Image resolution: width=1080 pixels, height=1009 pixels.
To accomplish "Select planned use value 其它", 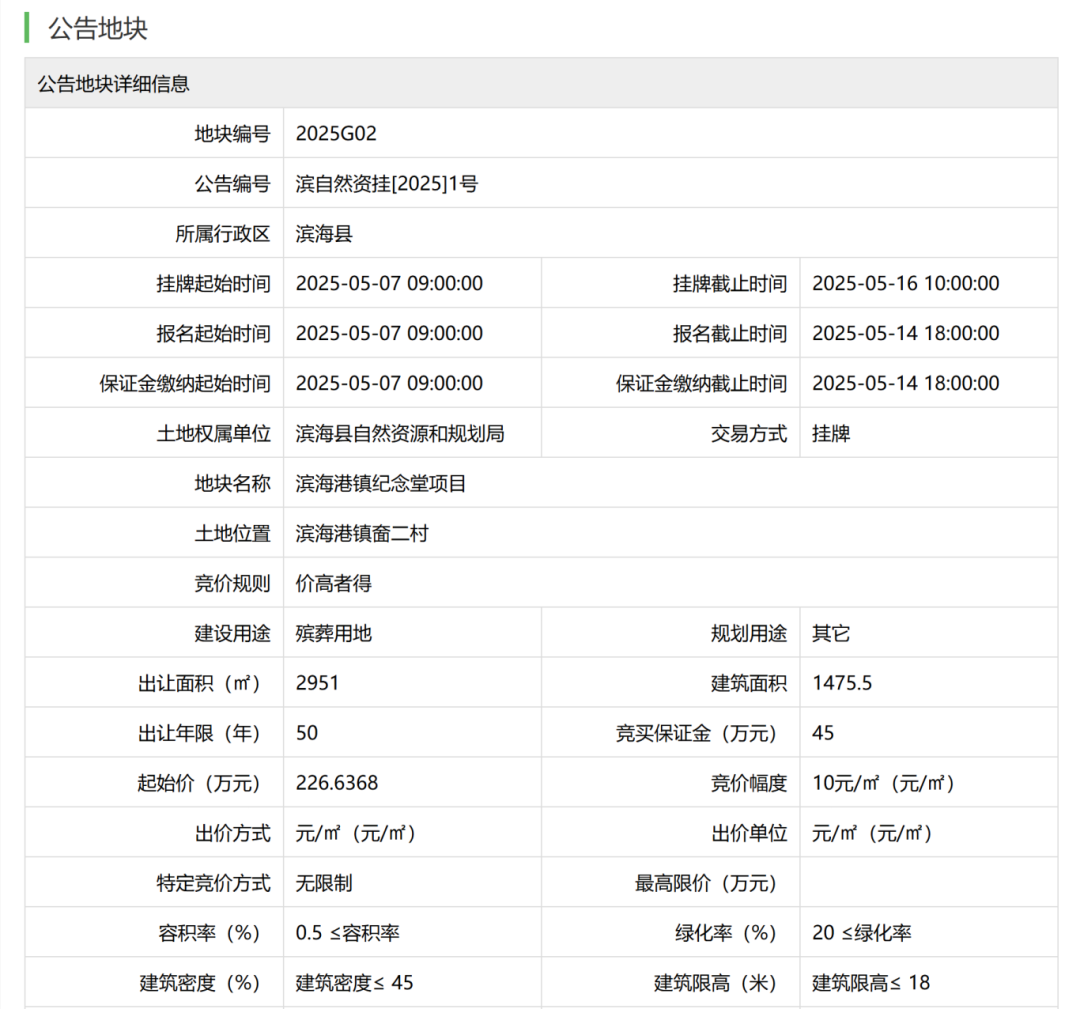I will click(x=831, y=634).
